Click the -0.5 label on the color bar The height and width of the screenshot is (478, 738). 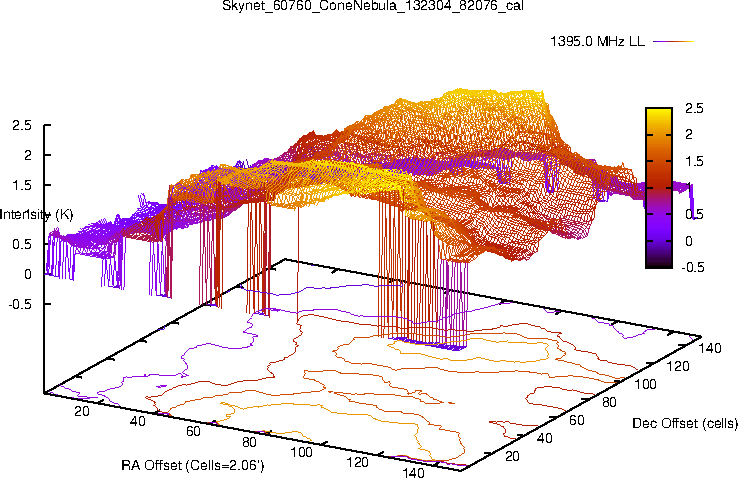point(693,267)
